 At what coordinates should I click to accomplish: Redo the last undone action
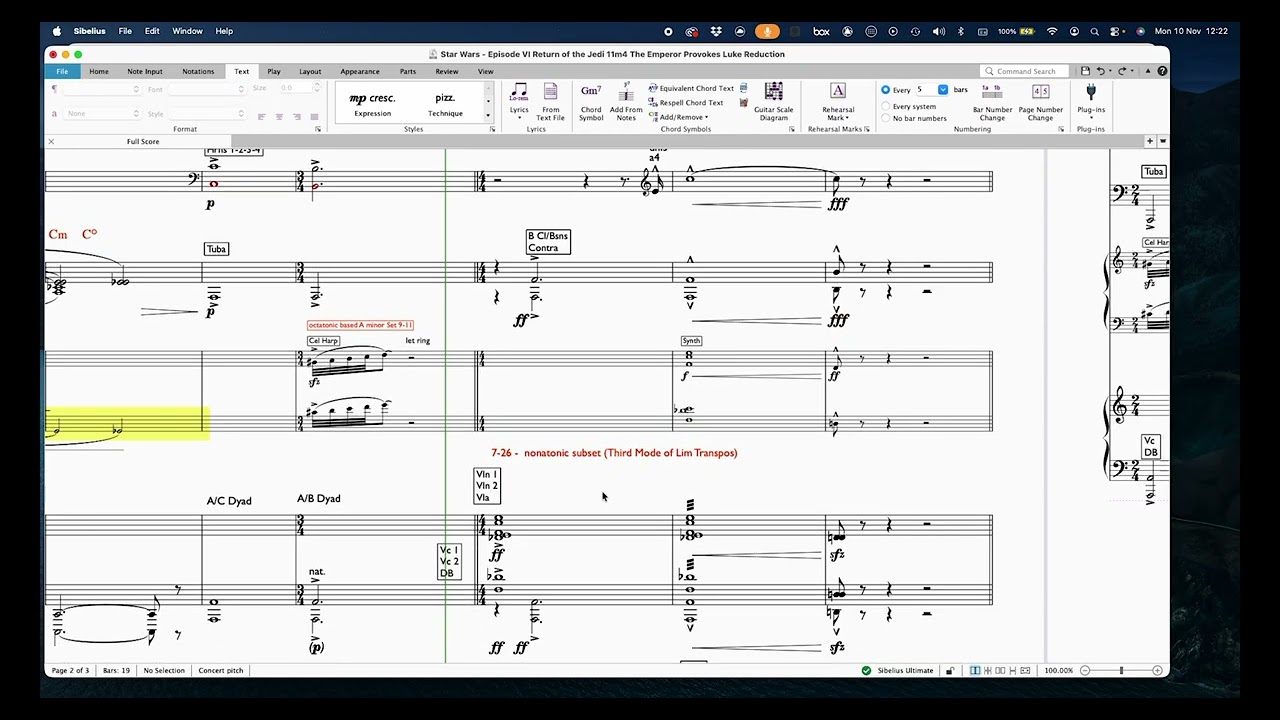[1122, 71]
